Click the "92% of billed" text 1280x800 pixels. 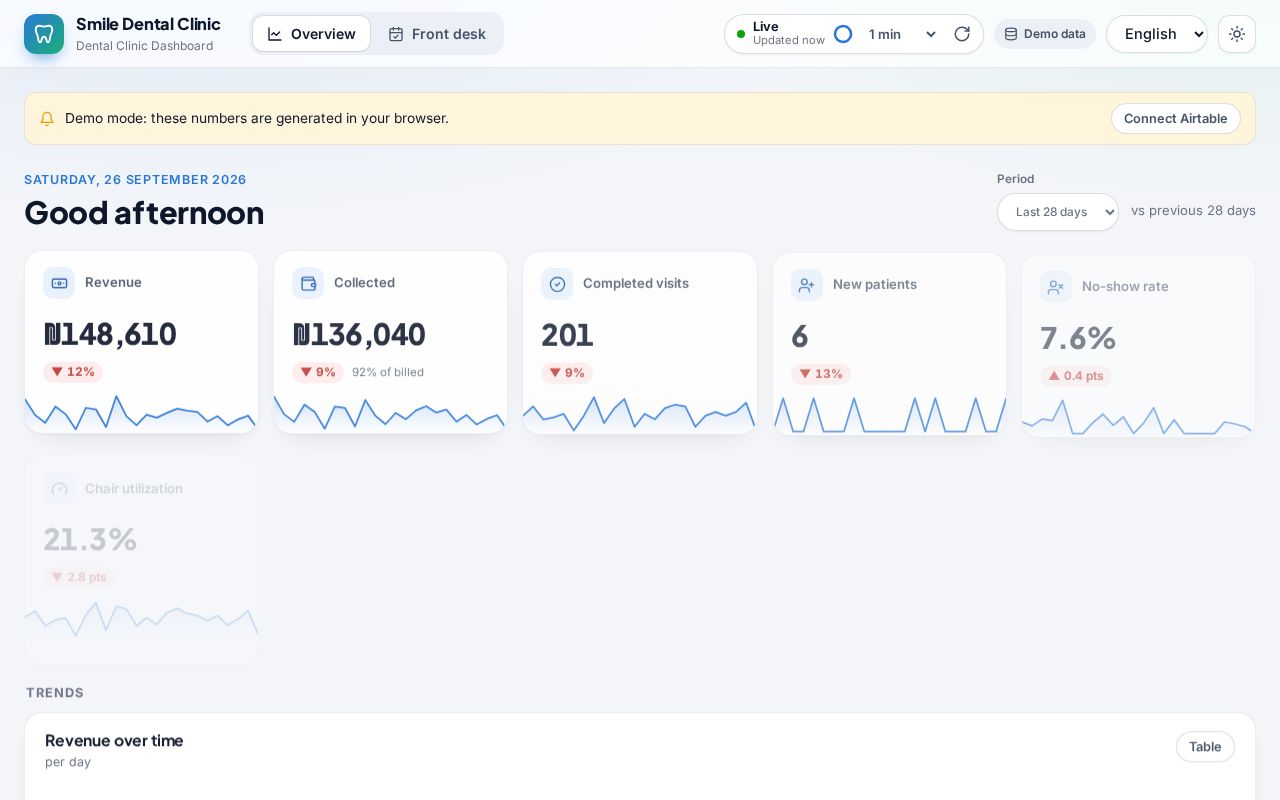[x=388, y=372]
